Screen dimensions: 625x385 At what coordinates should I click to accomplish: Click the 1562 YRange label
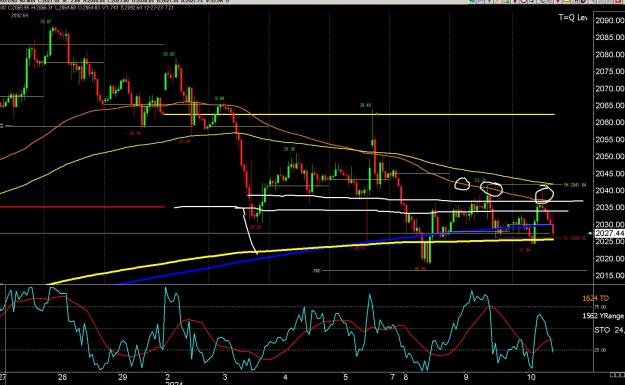tap(603, 316)
